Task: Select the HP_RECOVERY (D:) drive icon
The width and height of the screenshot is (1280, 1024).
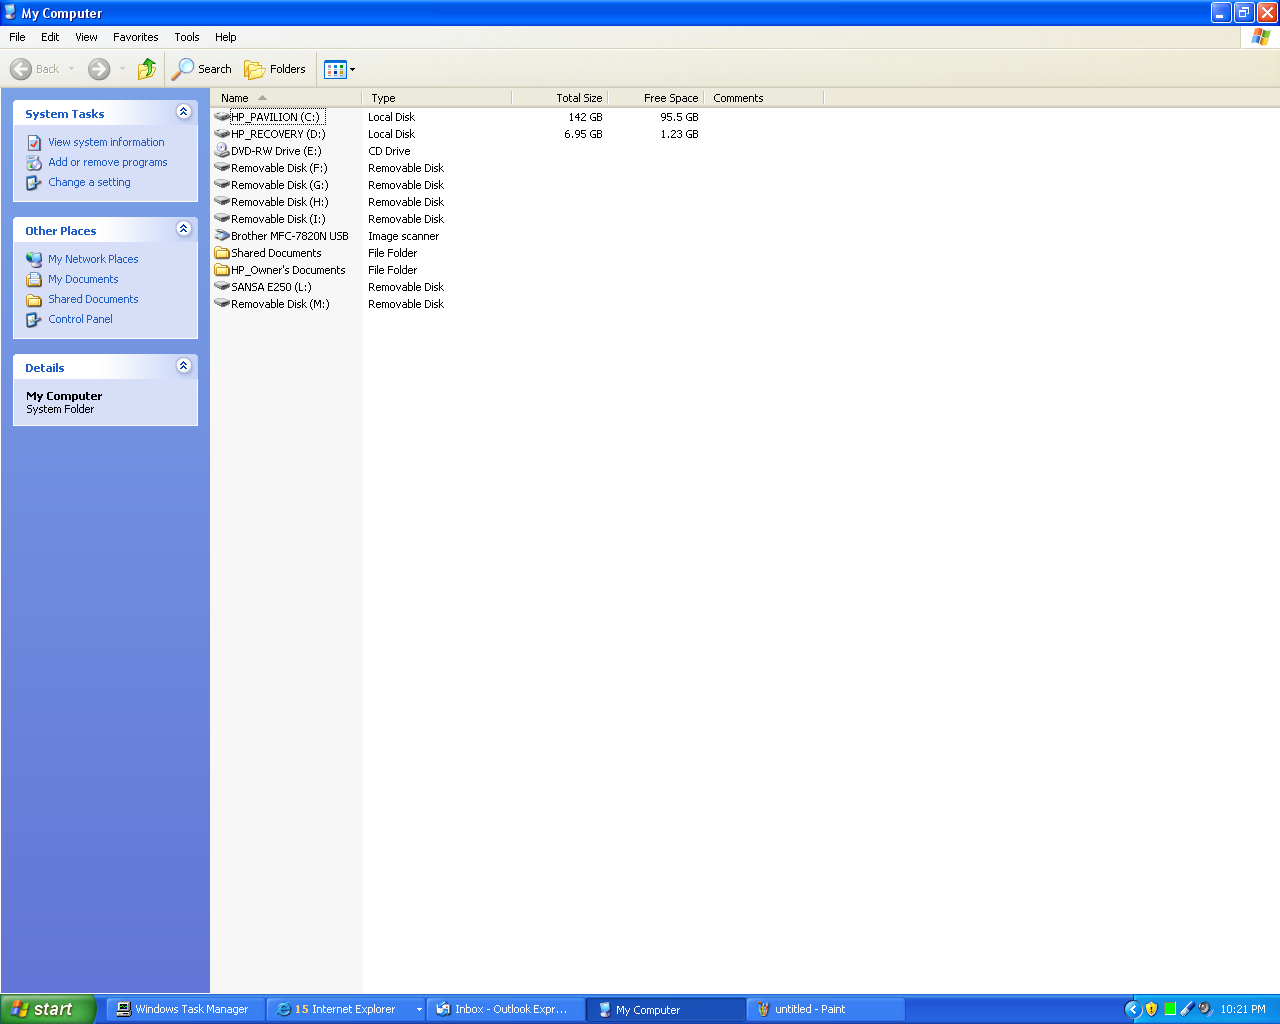Action: click(222, 134)
